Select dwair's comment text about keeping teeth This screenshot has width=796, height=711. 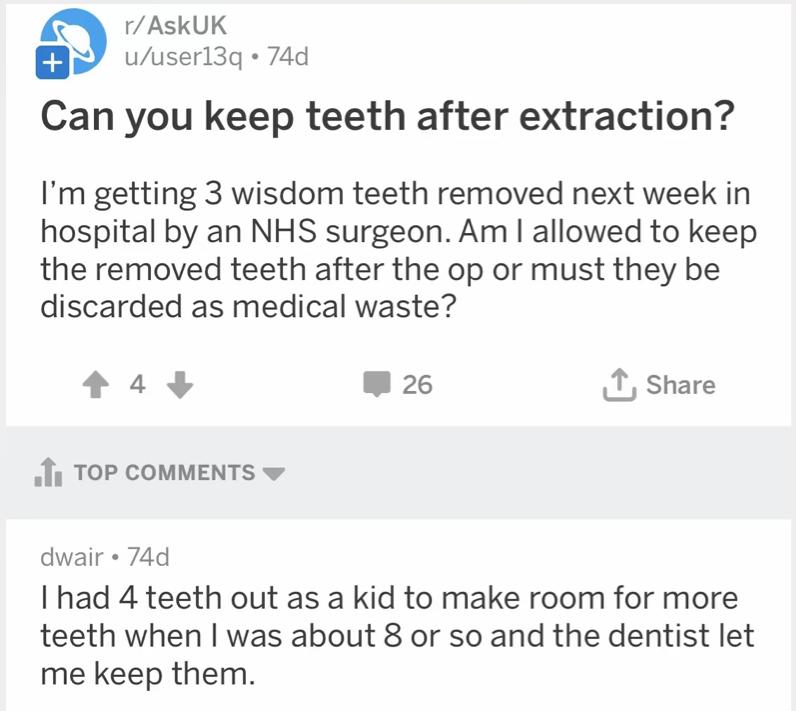point(397,636)
